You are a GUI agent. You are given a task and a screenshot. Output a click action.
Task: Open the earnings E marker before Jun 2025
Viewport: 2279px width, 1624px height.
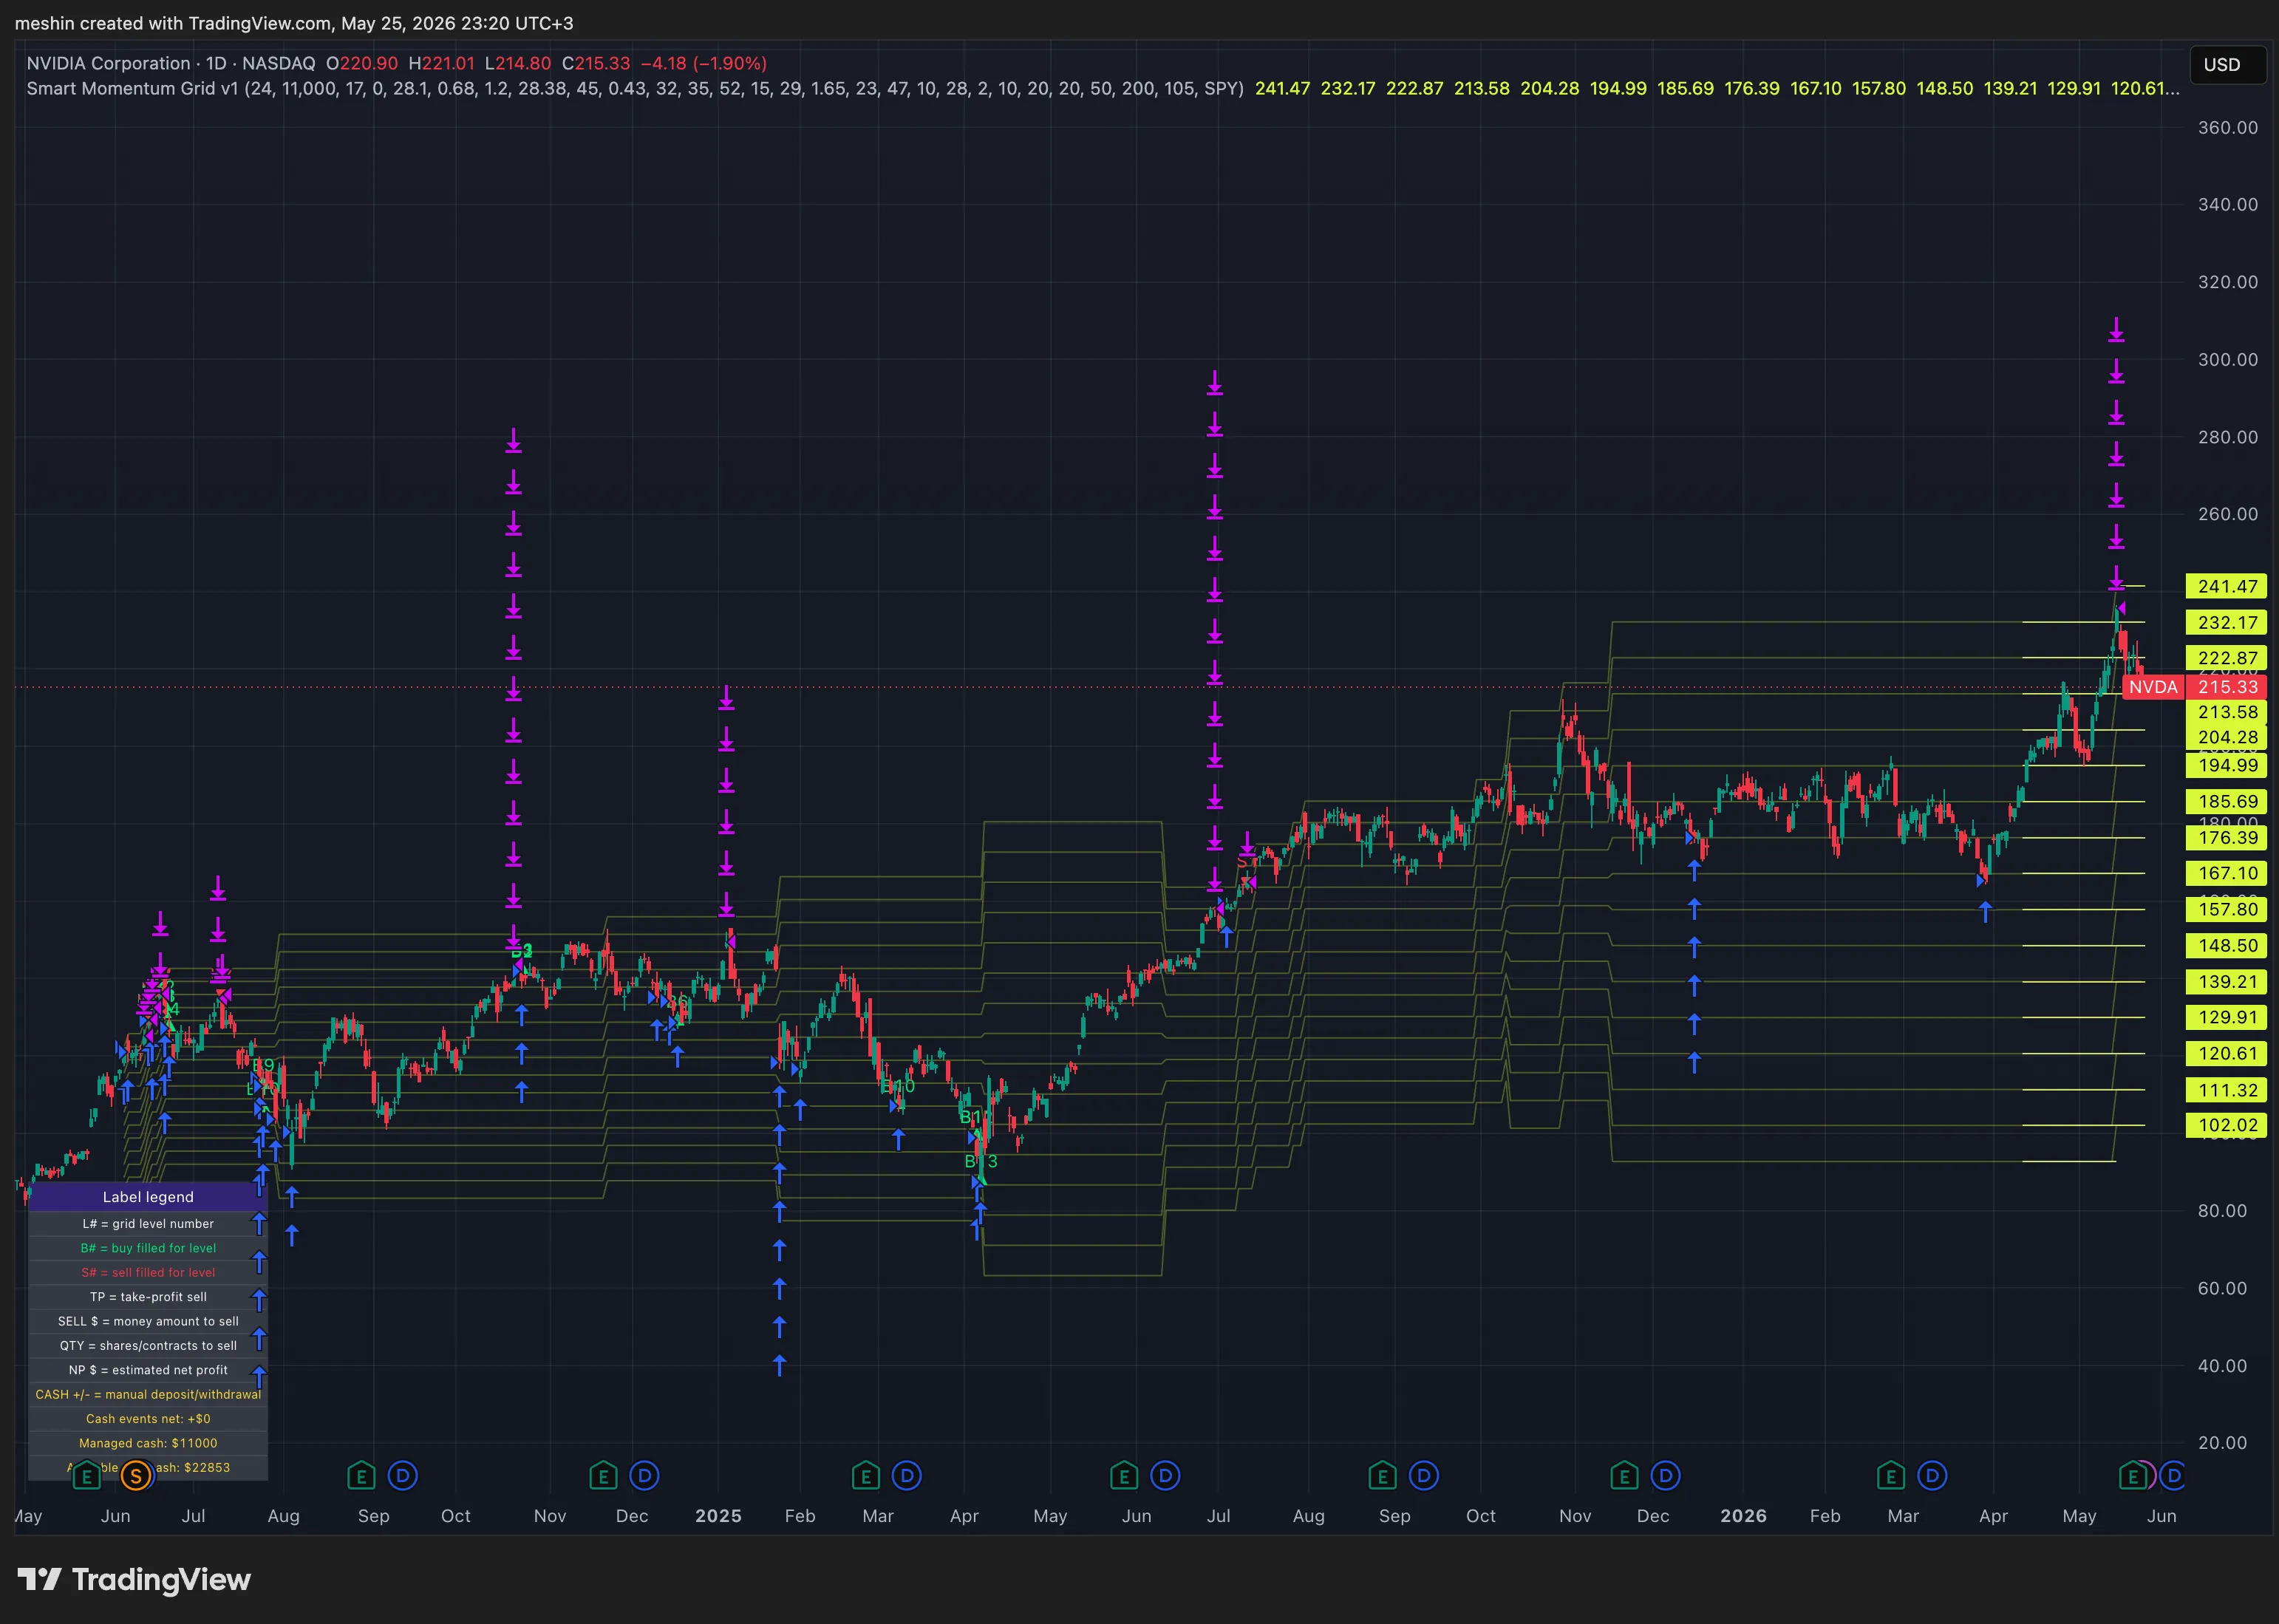(1124, 1475)
